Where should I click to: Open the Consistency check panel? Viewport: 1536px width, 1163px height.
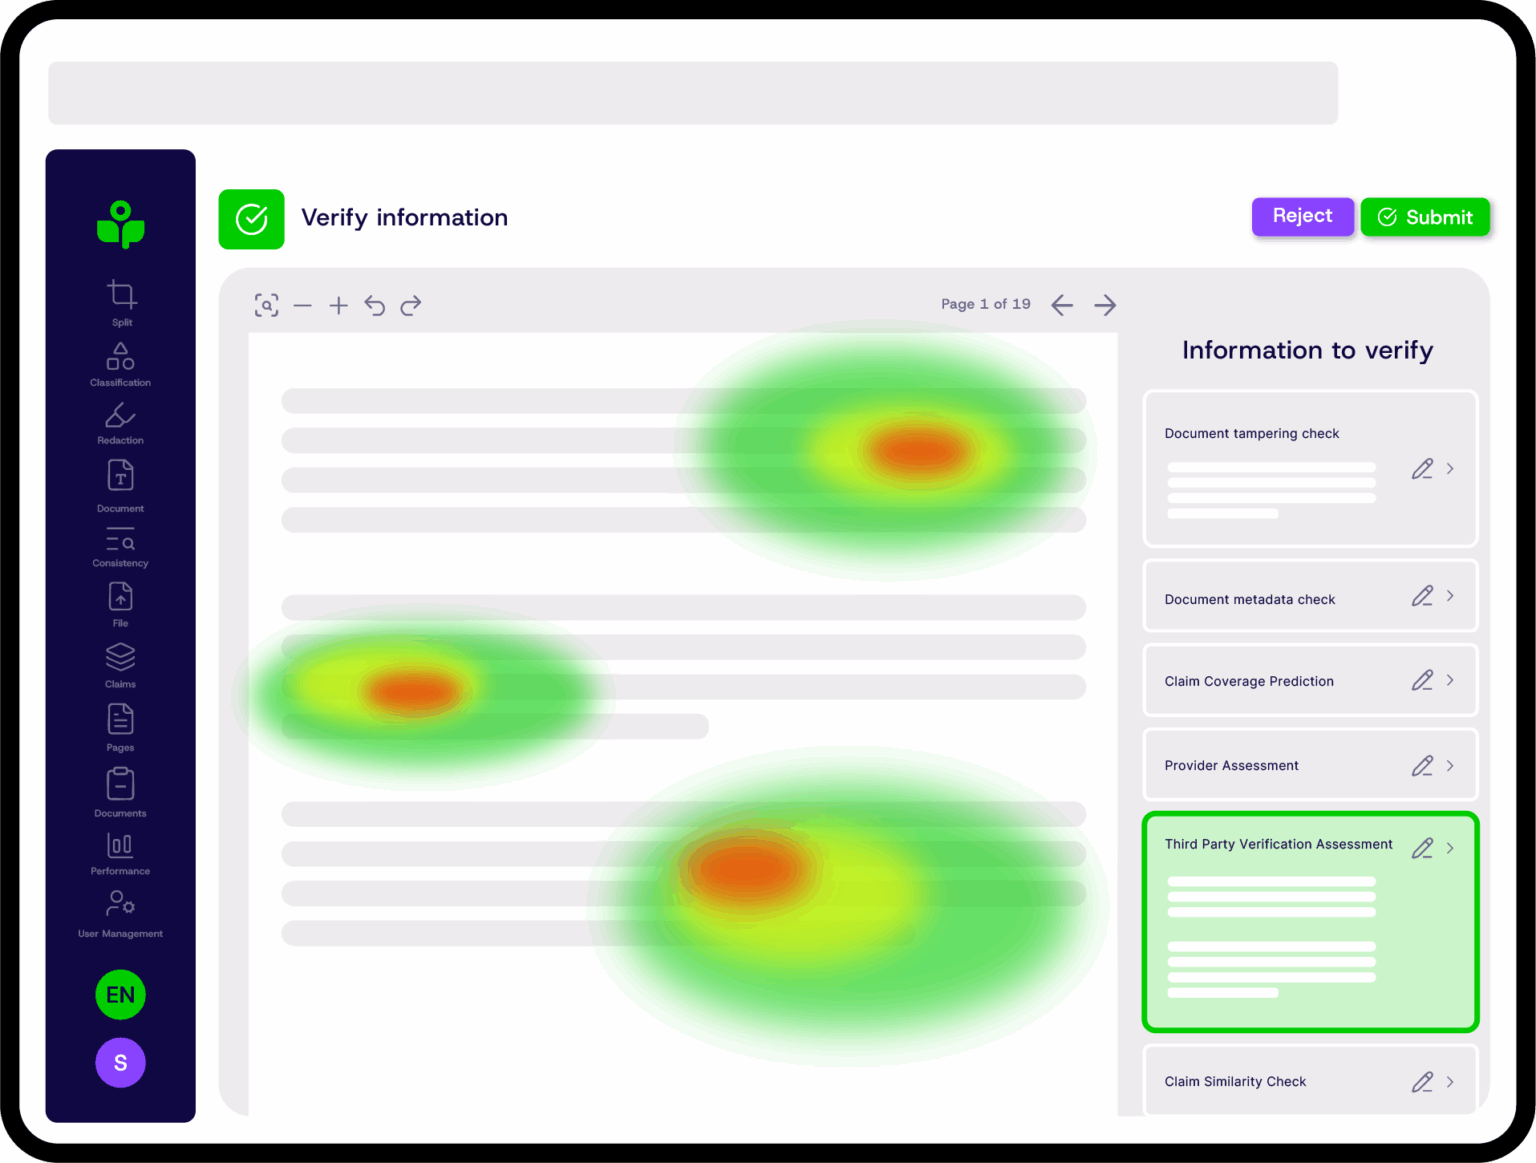point(120,543)
